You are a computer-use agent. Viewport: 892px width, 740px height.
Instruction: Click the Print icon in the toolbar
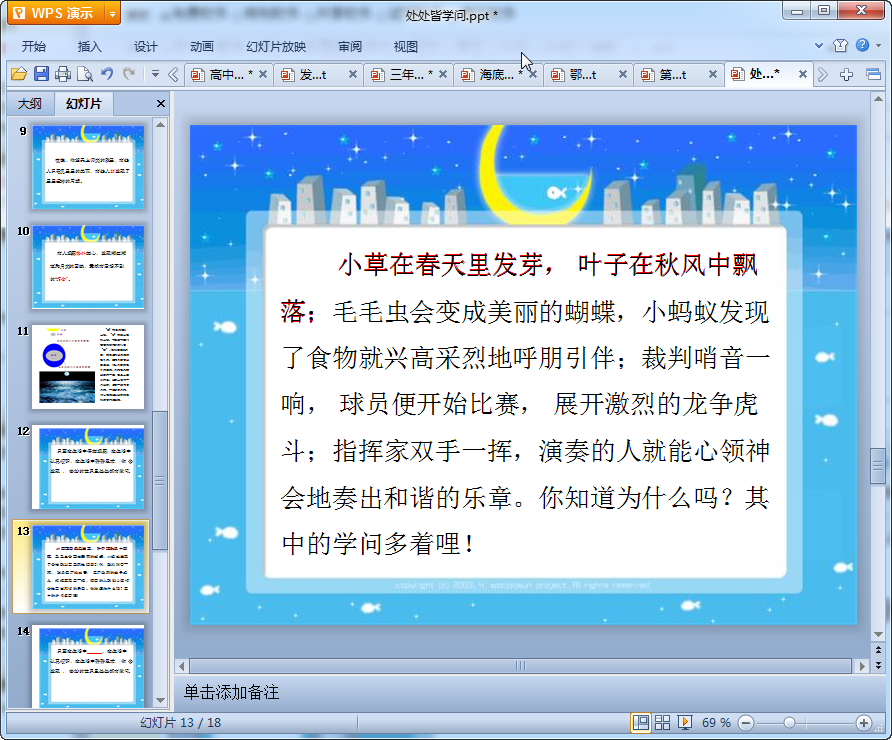click(x=63, y=74)
